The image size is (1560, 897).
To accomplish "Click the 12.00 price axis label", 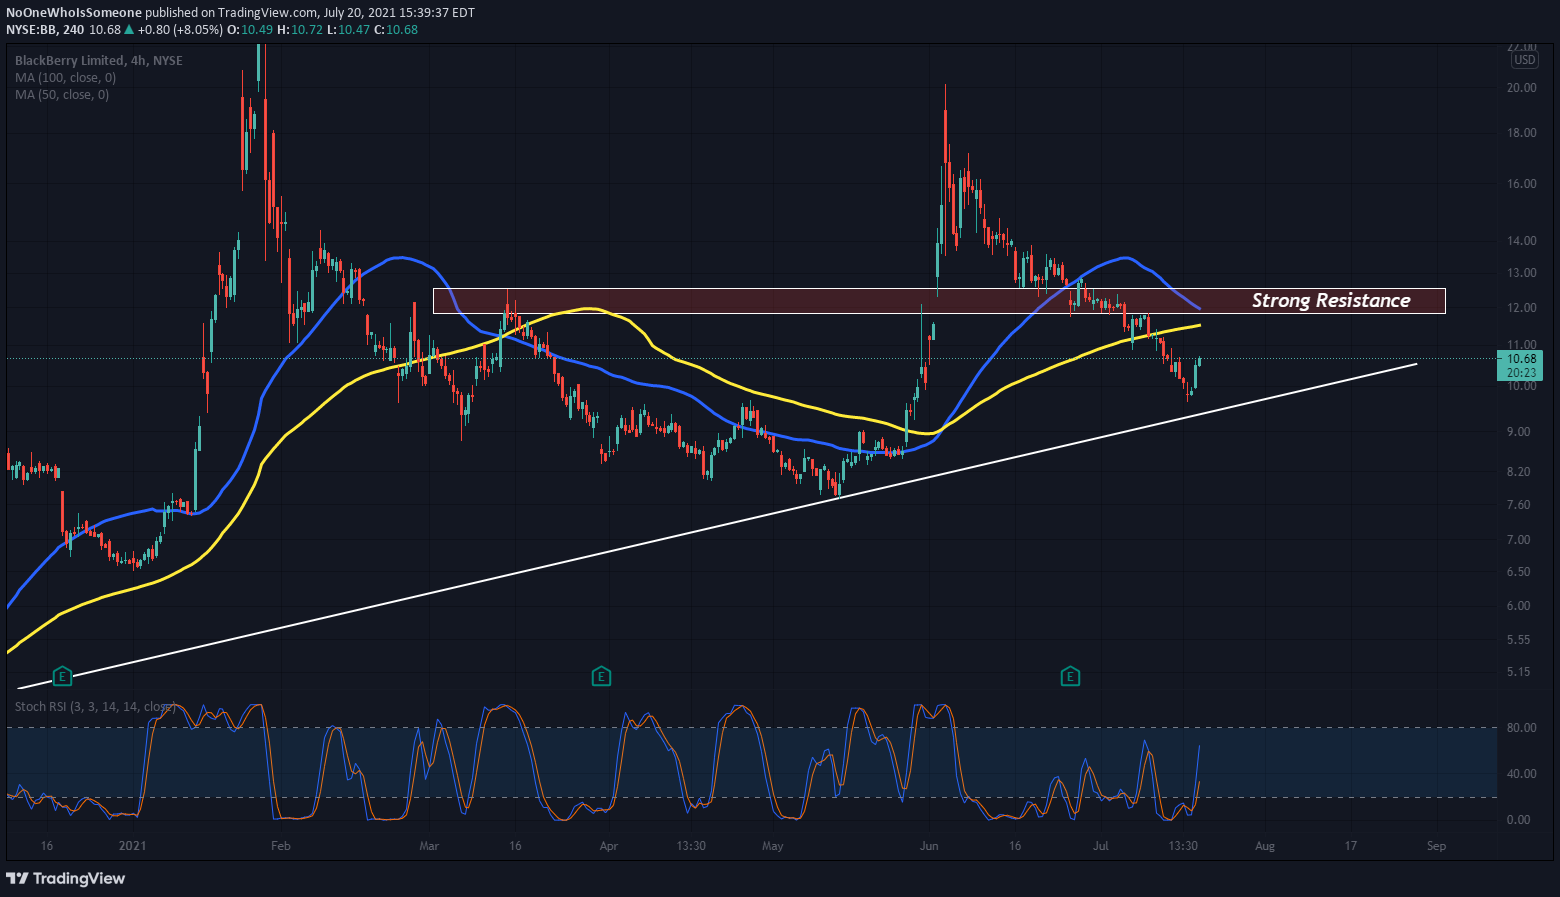I will [1522, 308].
